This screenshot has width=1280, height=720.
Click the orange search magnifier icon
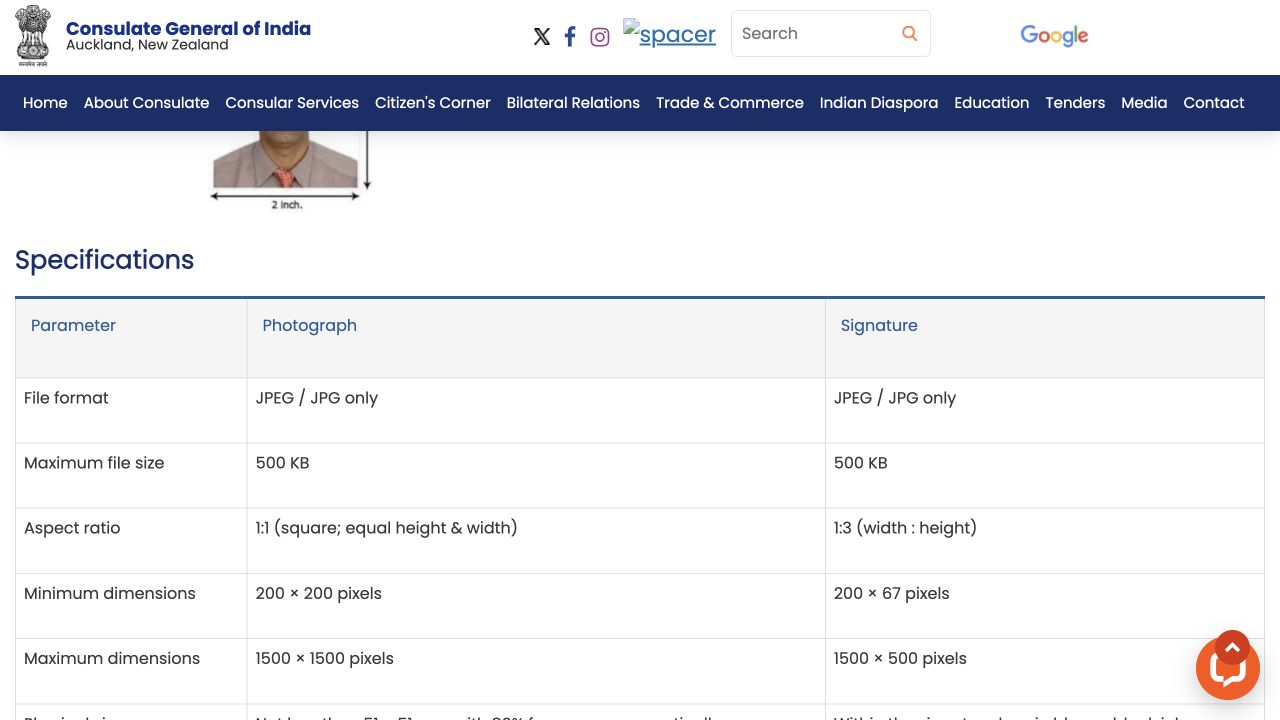click(x=909, y=33)
